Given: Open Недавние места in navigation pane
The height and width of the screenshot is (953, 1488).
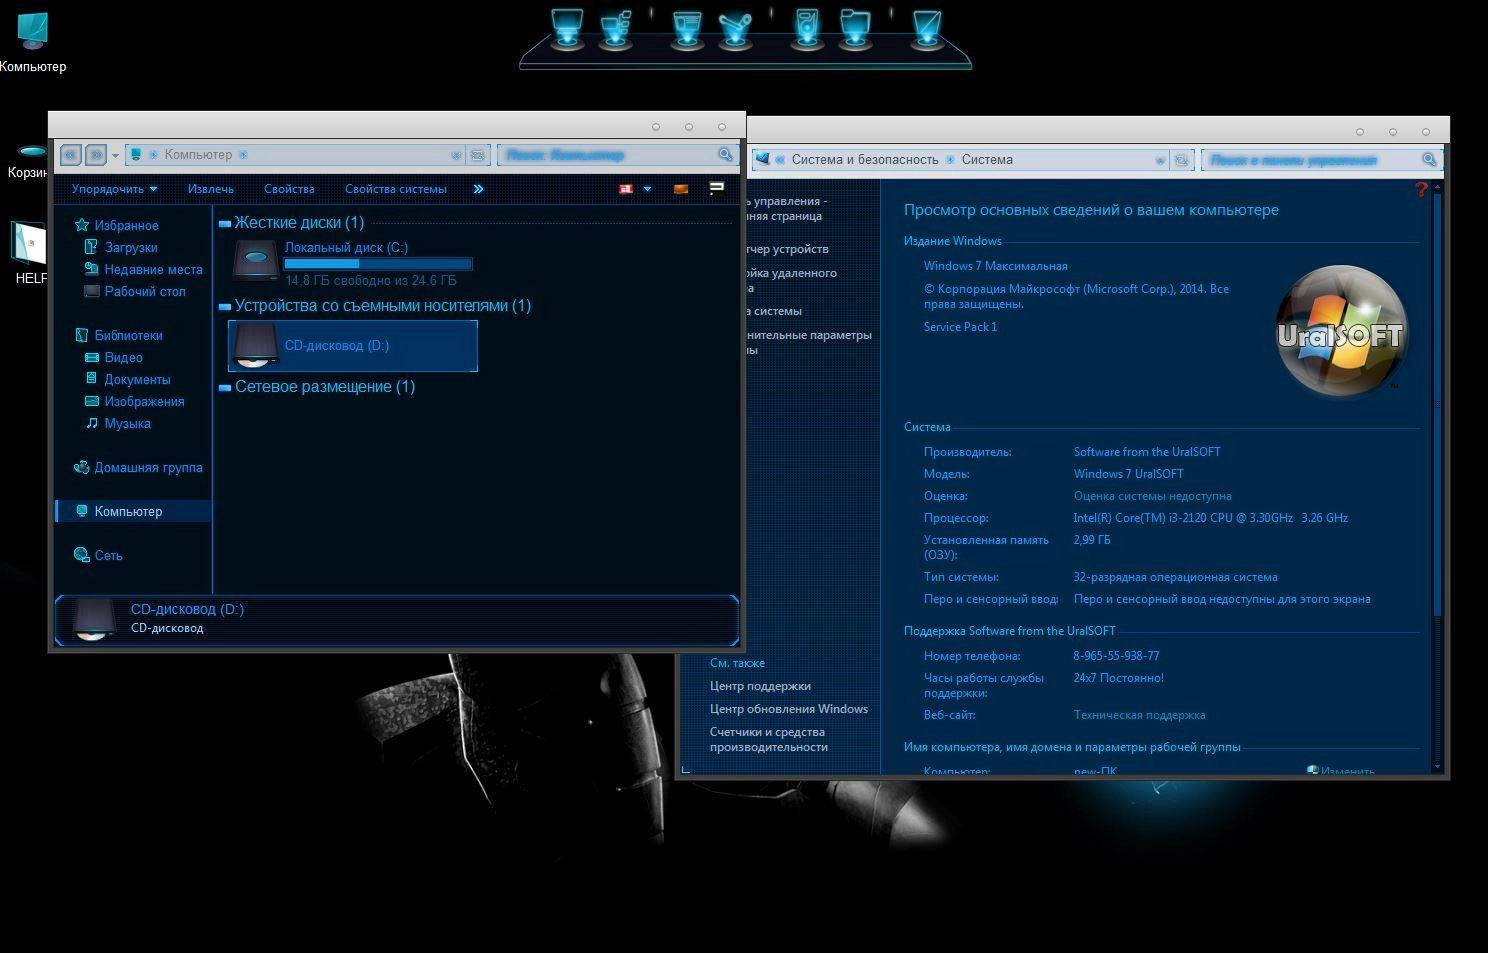Looking at the screenshot, I should (143, 269).
